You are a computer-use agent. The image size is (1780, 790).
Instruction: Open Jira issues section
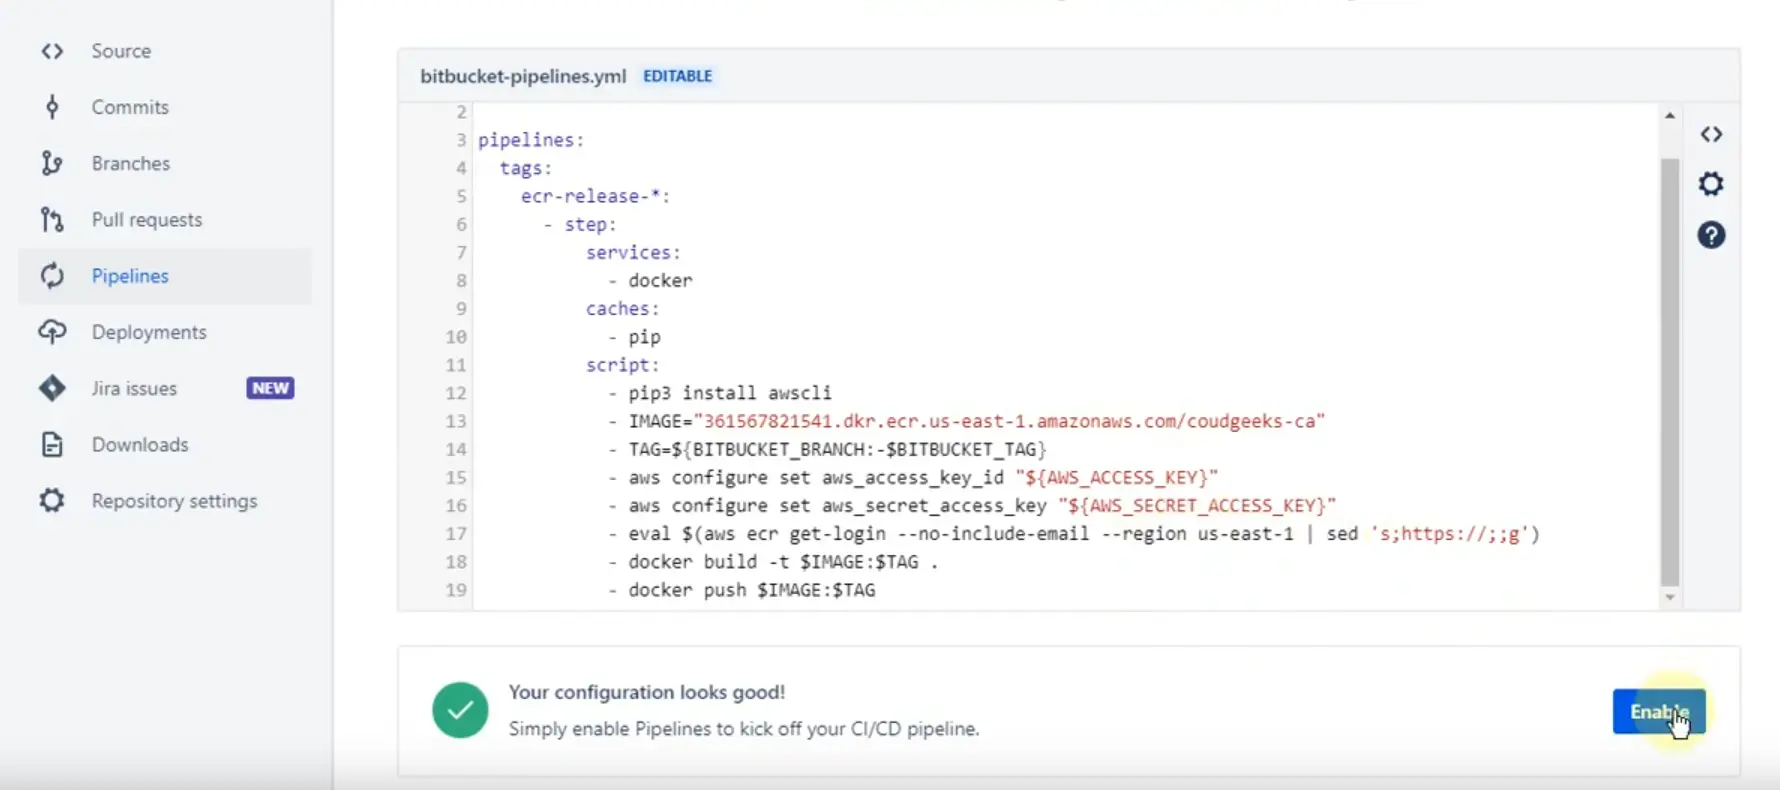(x=134, y=388)
